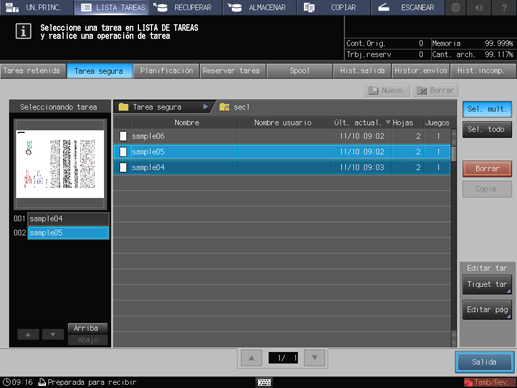This screenshot has width=517, height=388.
Task: Click the sec1 folder icon
Action: point(224,107)
